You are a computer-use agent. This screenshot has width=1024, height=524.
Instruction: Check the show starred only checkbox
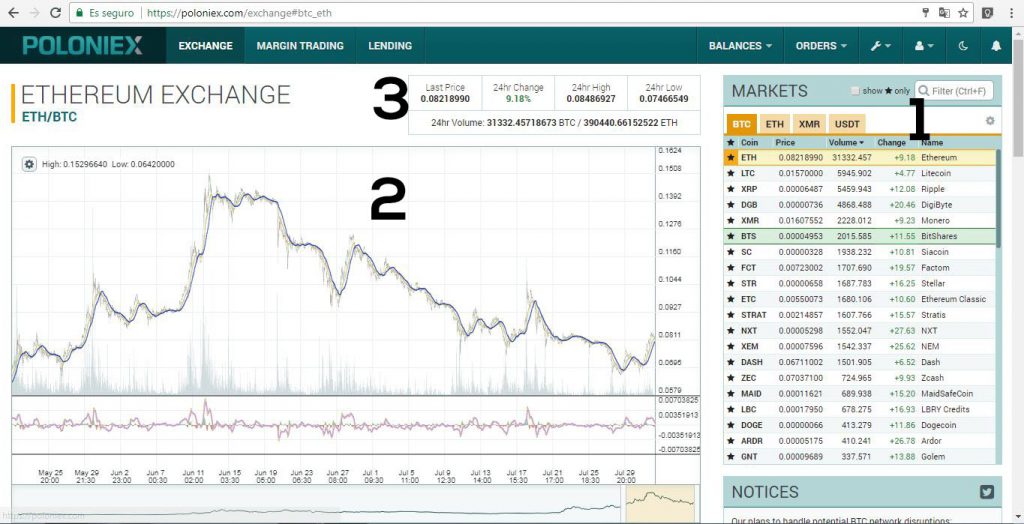(x=856, y=91)
